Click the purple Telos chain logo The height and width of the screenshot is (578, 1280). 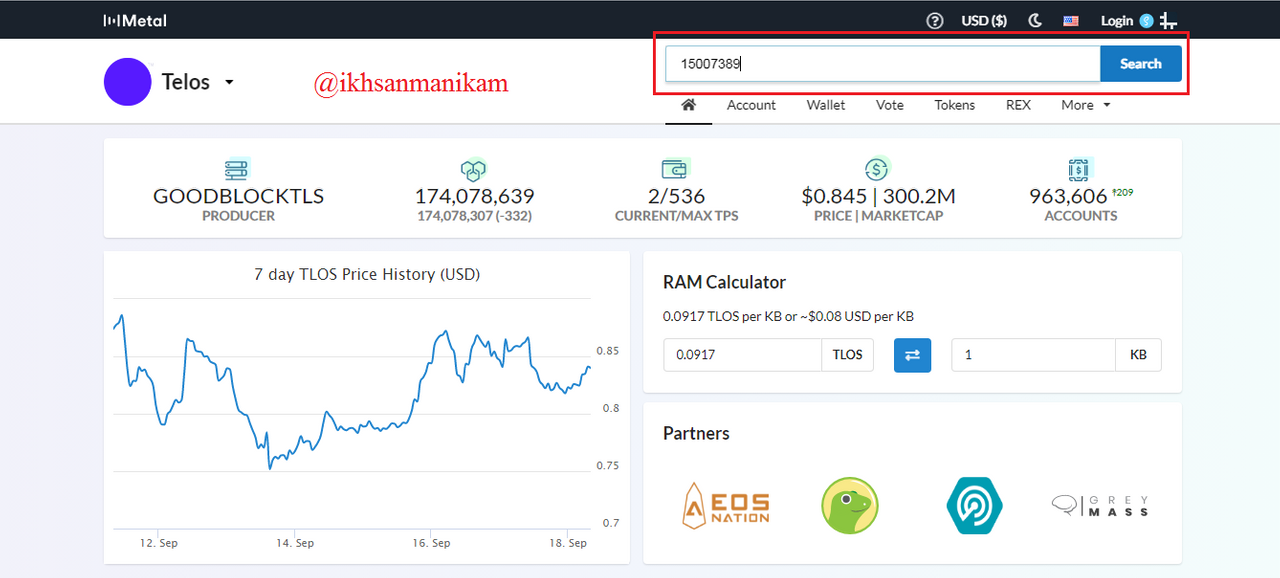click(x=127, y=82)
